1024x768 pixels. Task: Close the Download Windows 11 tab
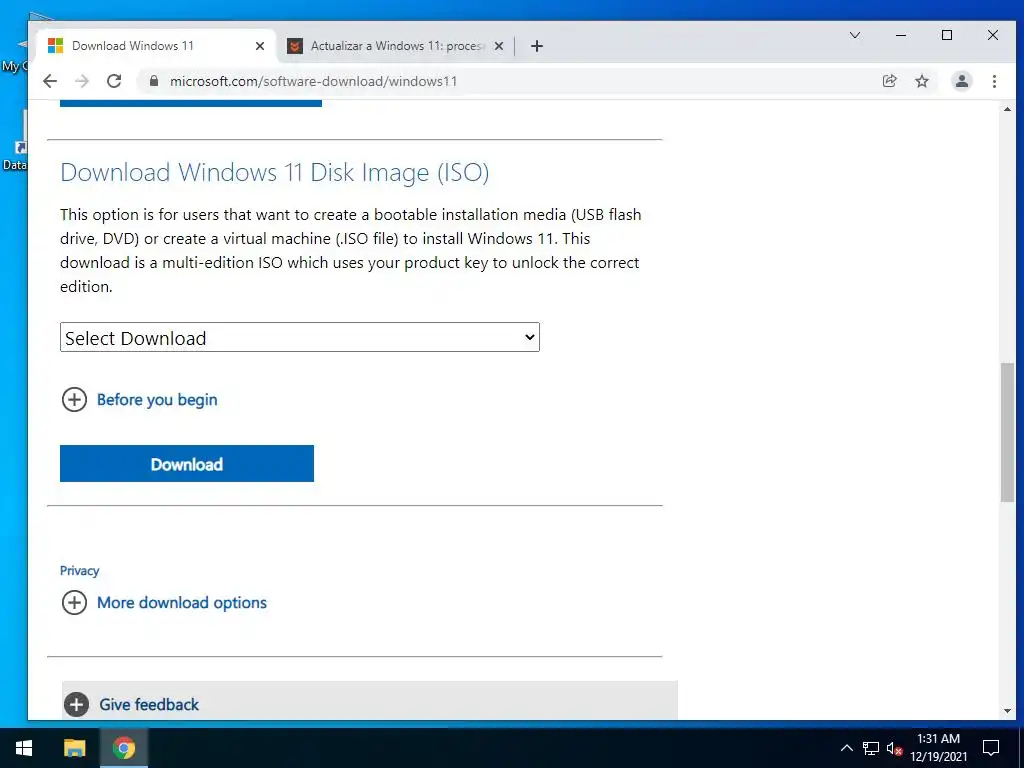click(x=259, y=46)
